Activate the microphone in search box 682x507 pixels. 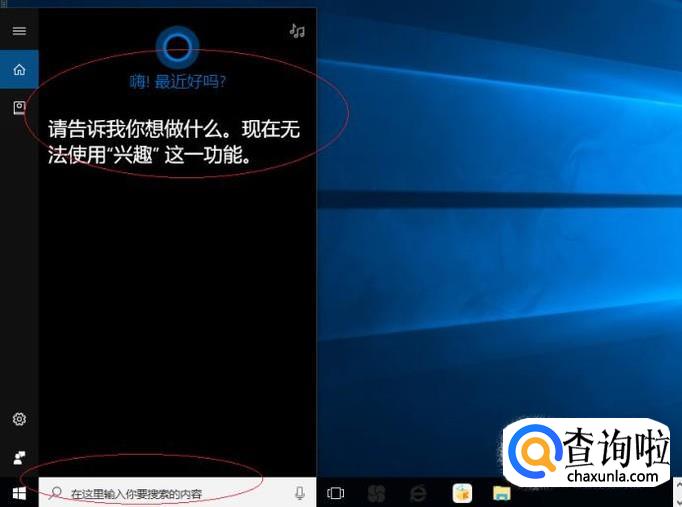click(x=299, y=493)
